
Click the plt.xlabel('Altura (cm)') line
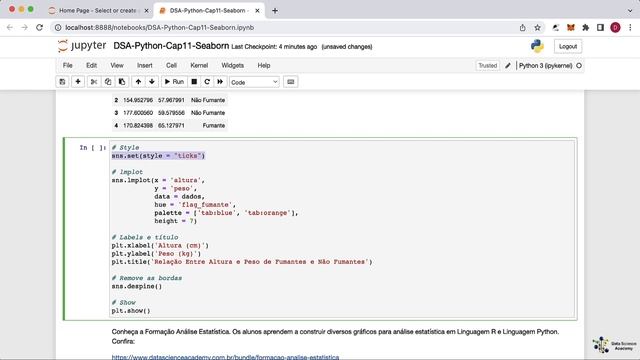pyautogui.click(x=160, y=245)
